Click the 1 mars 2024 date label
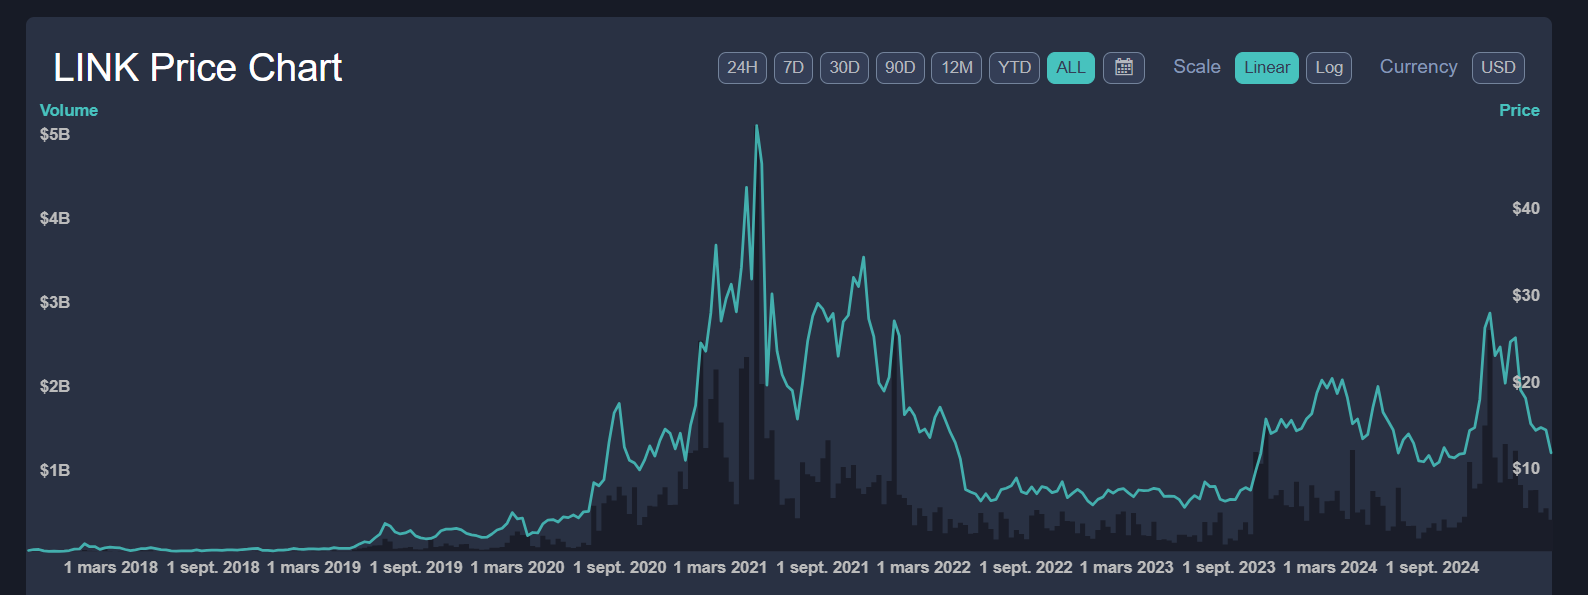Screen dimensions: 1588x595 [1331, 567]
